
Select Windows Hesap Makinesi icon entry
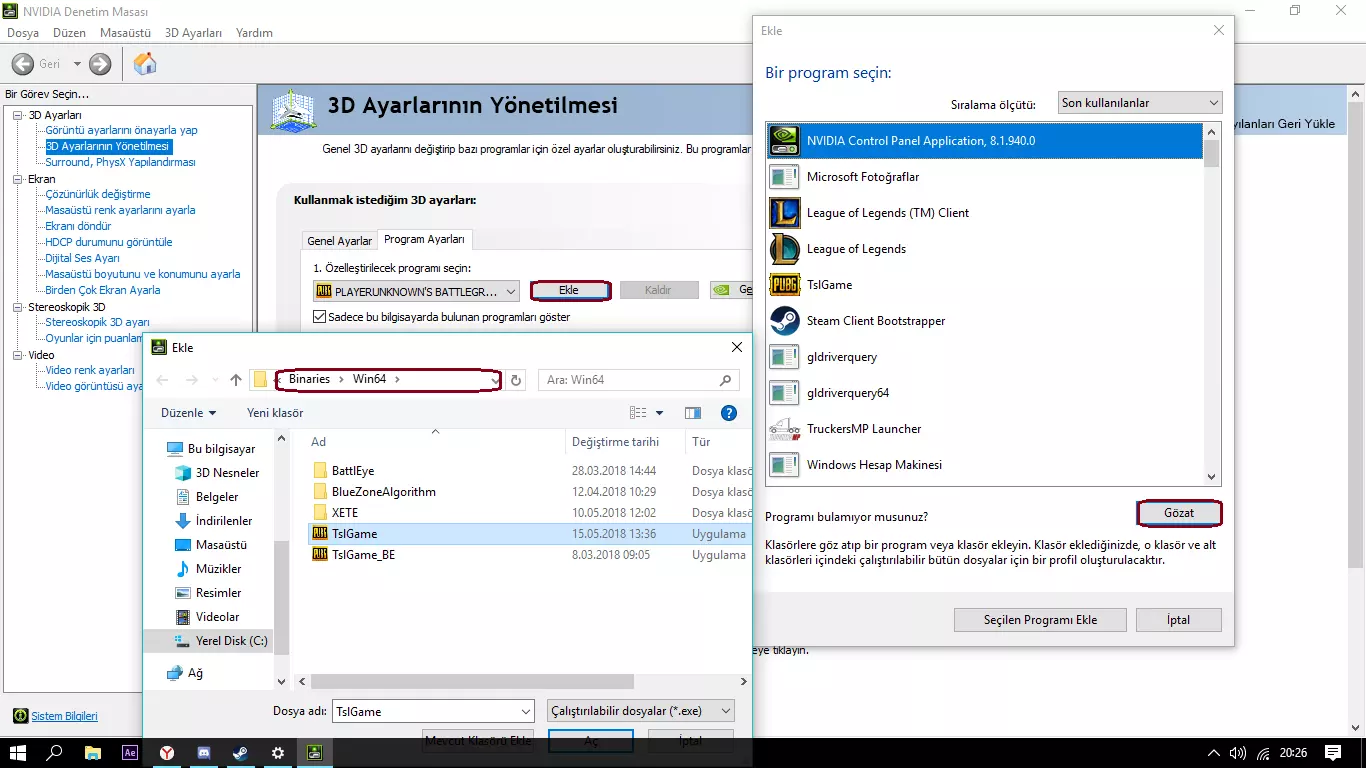784,465
